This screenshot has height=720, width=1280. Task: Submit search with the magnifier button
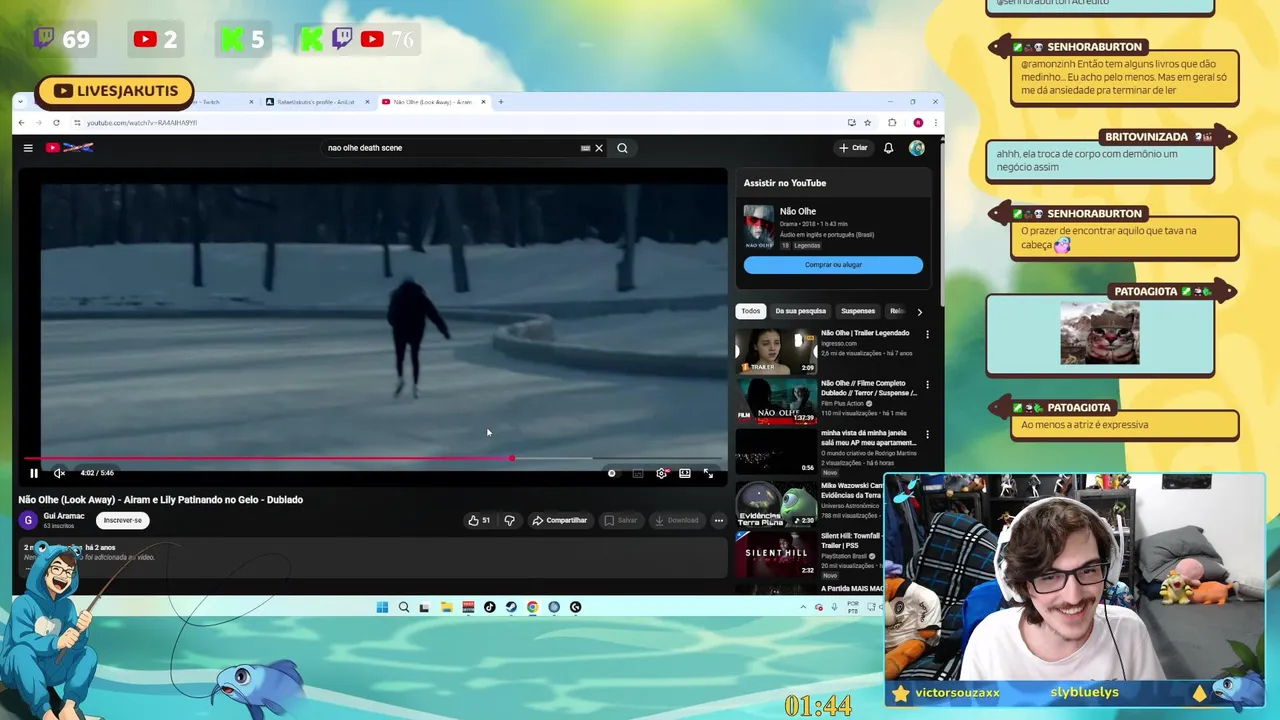tap(622, 148)
